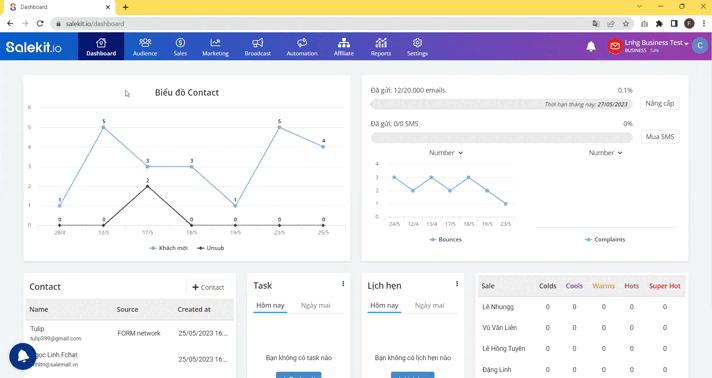Click the share page icon in address bar
Screen dimensions: 712x378
point(611,24)
